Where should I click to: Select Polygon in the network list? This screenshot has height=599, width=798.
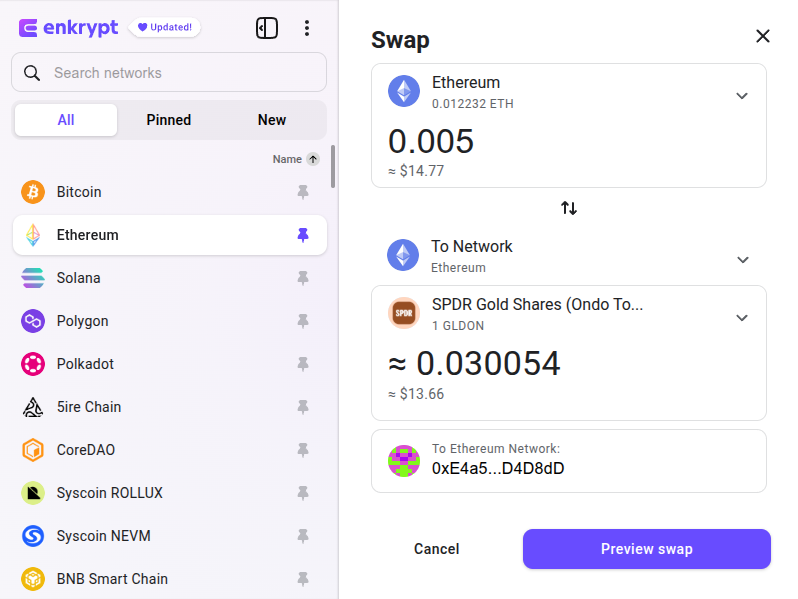point(169,321)
